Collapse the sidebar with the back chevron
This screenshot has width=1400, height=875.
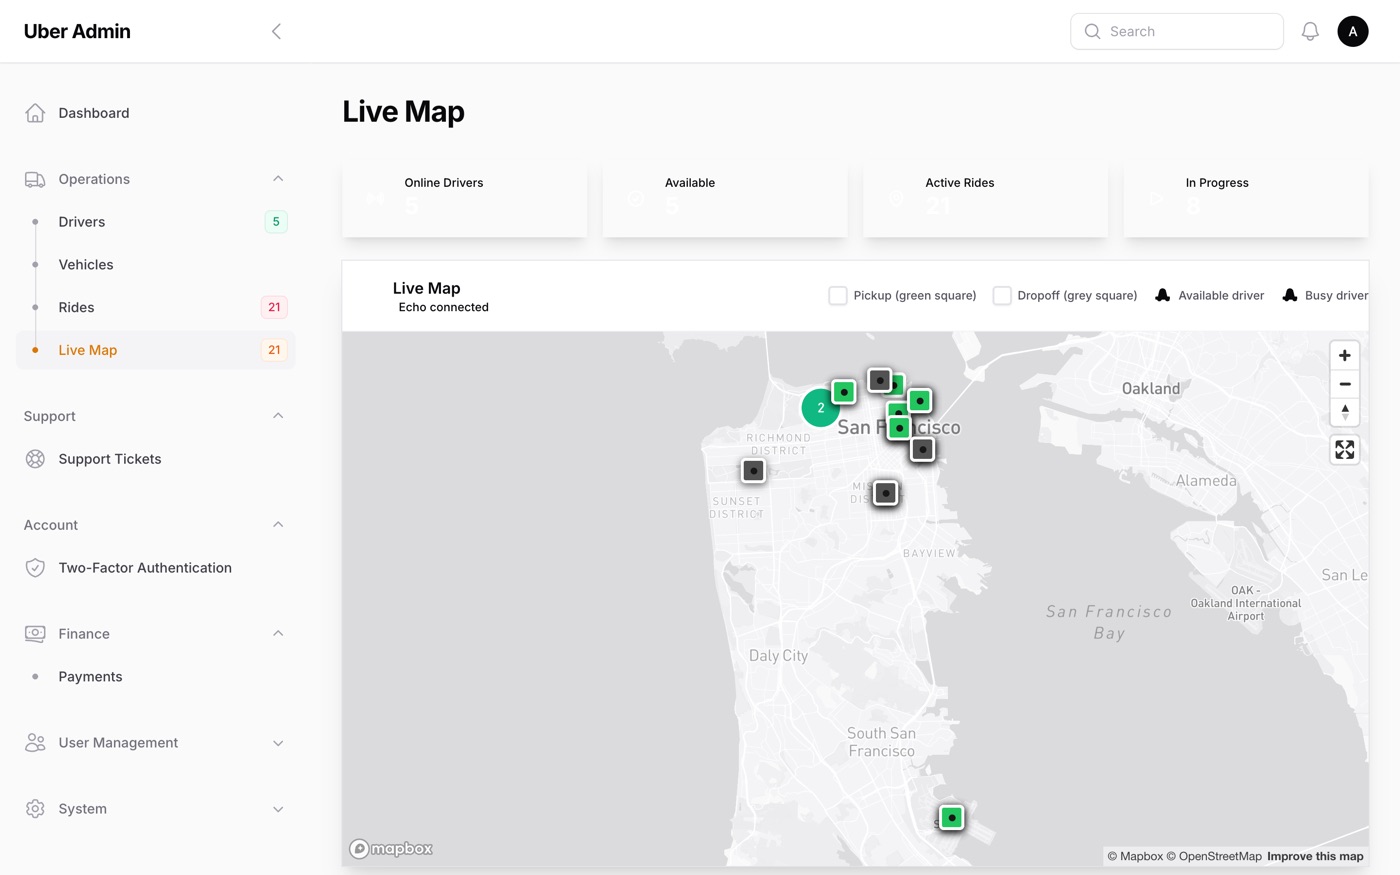pos(277,31)
